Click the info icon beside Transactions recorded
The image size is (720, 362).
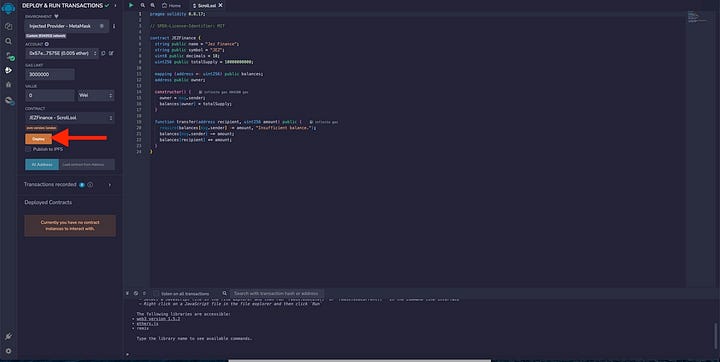pyautogui.click(x=90, y=185)
